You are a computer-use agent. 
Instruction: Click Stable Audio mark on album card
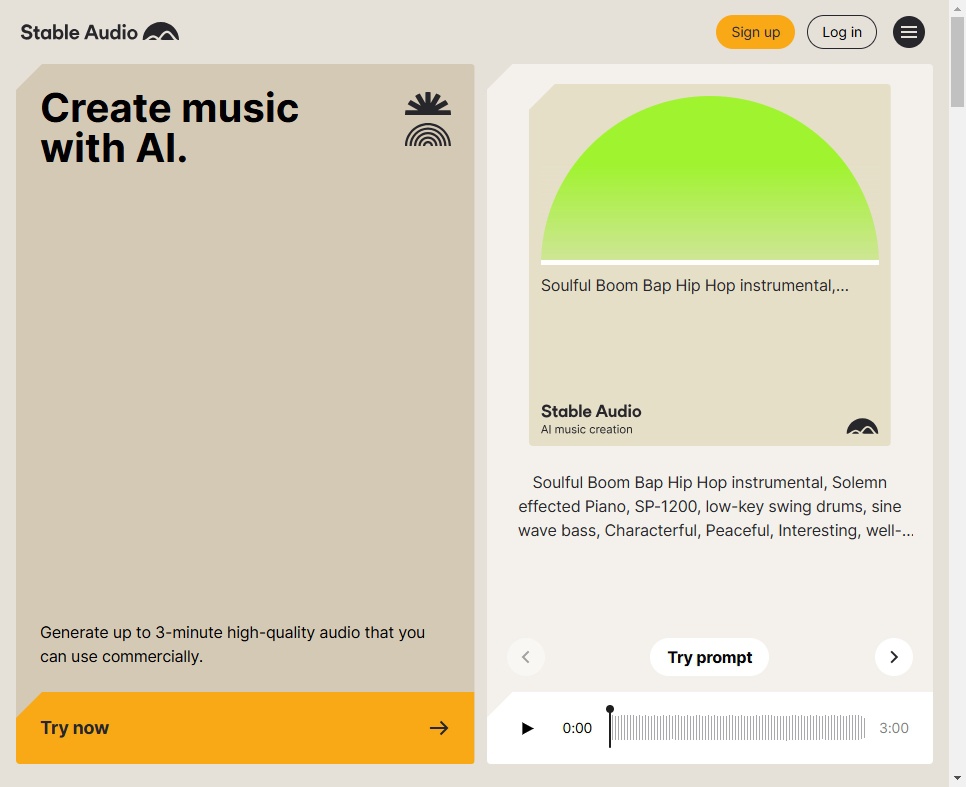click(x=862, y=427)
